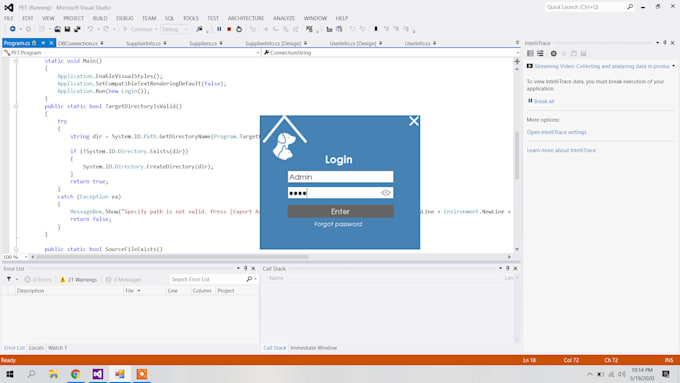680x383 pixels.
Task: Click the Enter button in login dialog
Action: click(340, 211)
